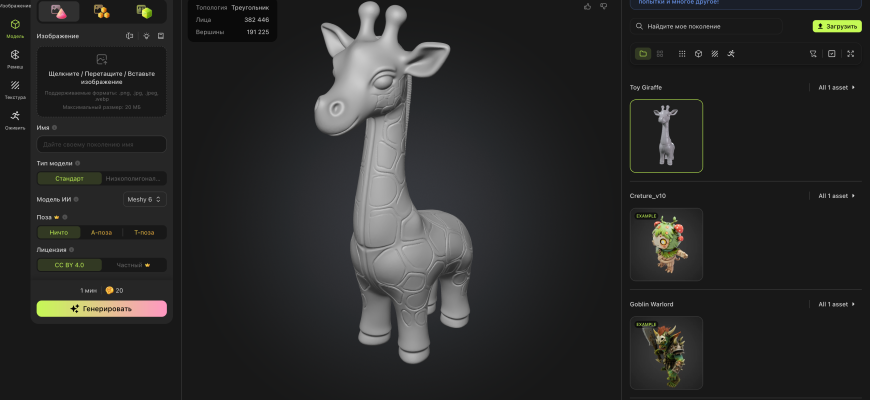Expand All 1 asset for Goblin Warlord
Viewport: 870px width, 400px height.
[x=836, y=304]
